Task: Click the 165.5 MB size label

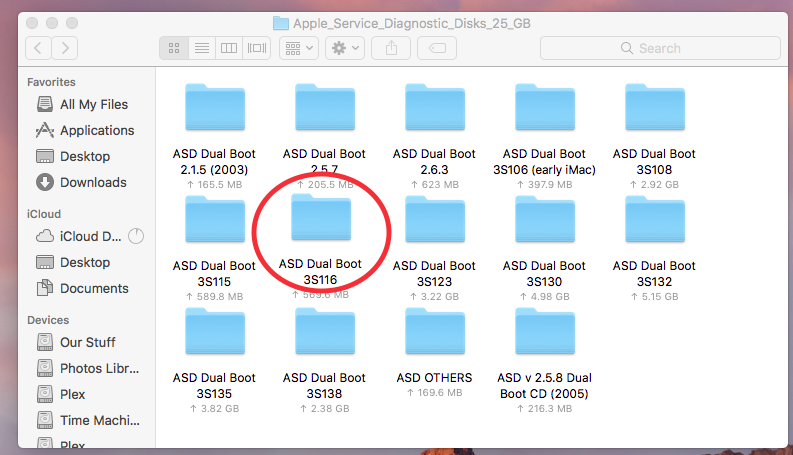Action: point(214,185)
